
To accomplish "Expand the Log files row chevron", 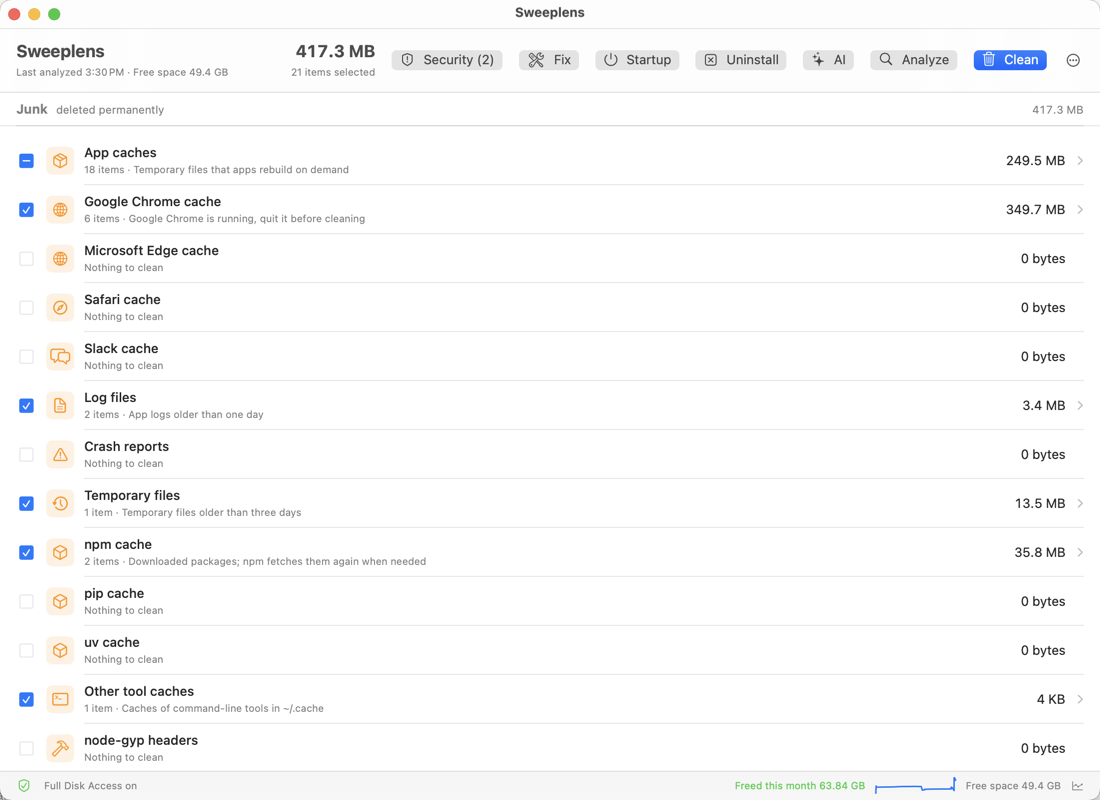I will point(1080,406).
